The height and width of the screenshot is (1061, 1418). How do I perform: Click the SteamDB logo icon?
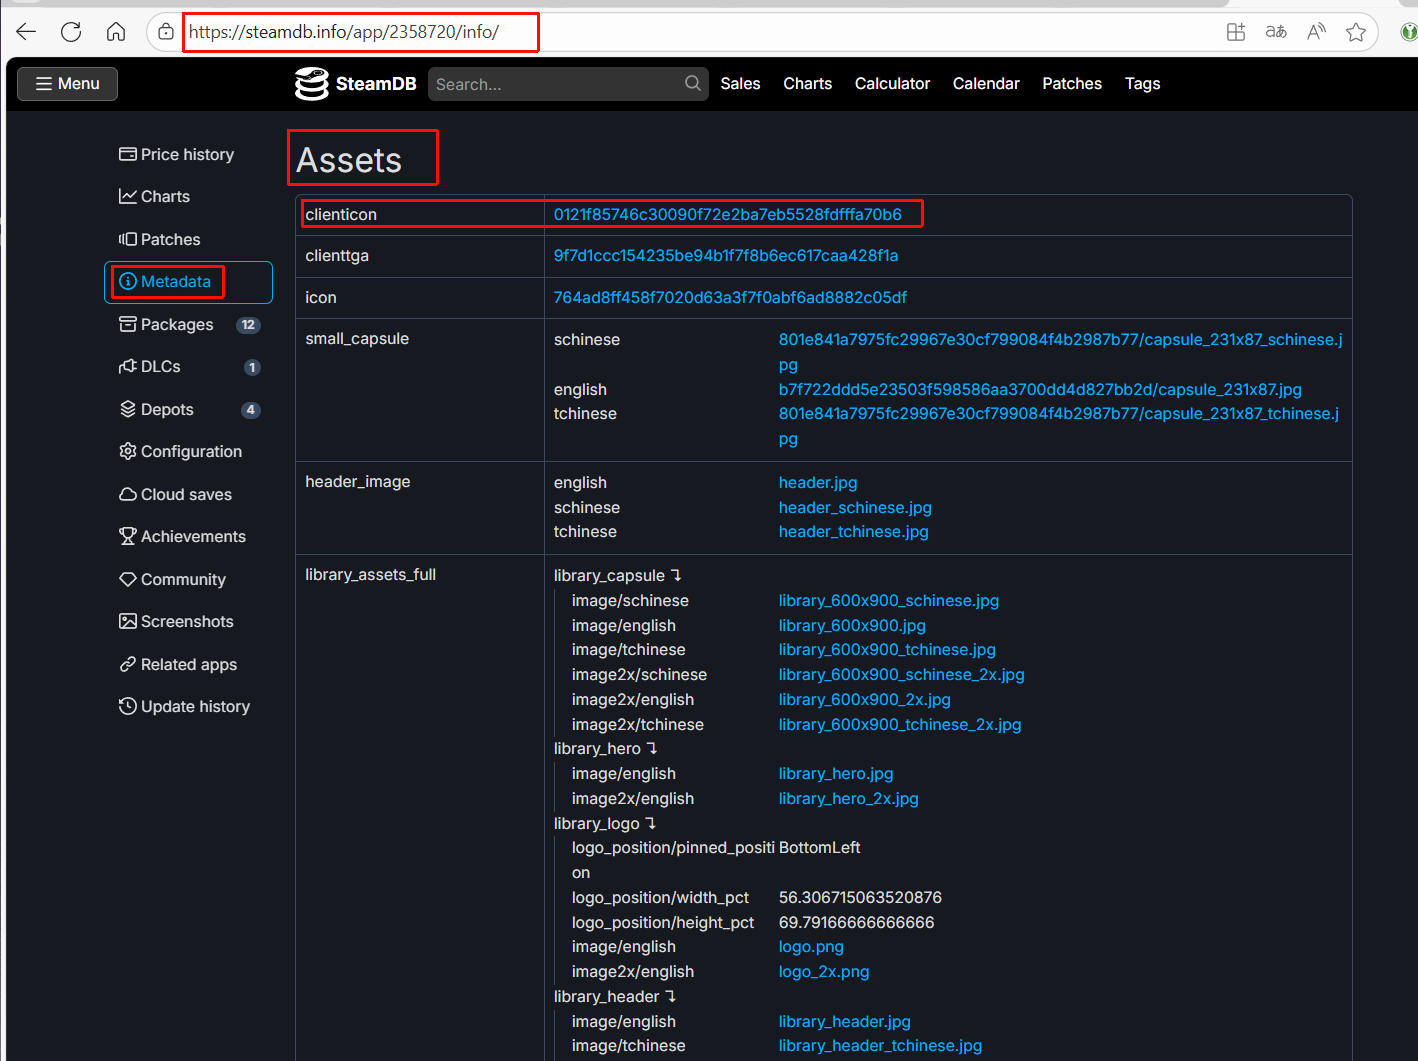(312, 84)
